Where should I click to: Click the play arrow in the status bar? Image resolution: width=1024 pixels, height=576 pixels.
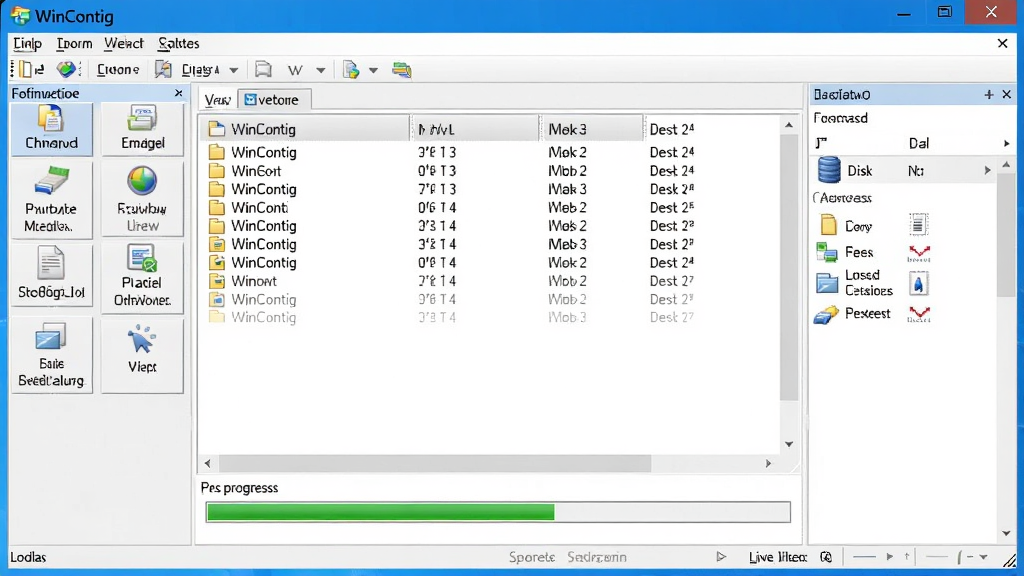click(x=721, y=557)
